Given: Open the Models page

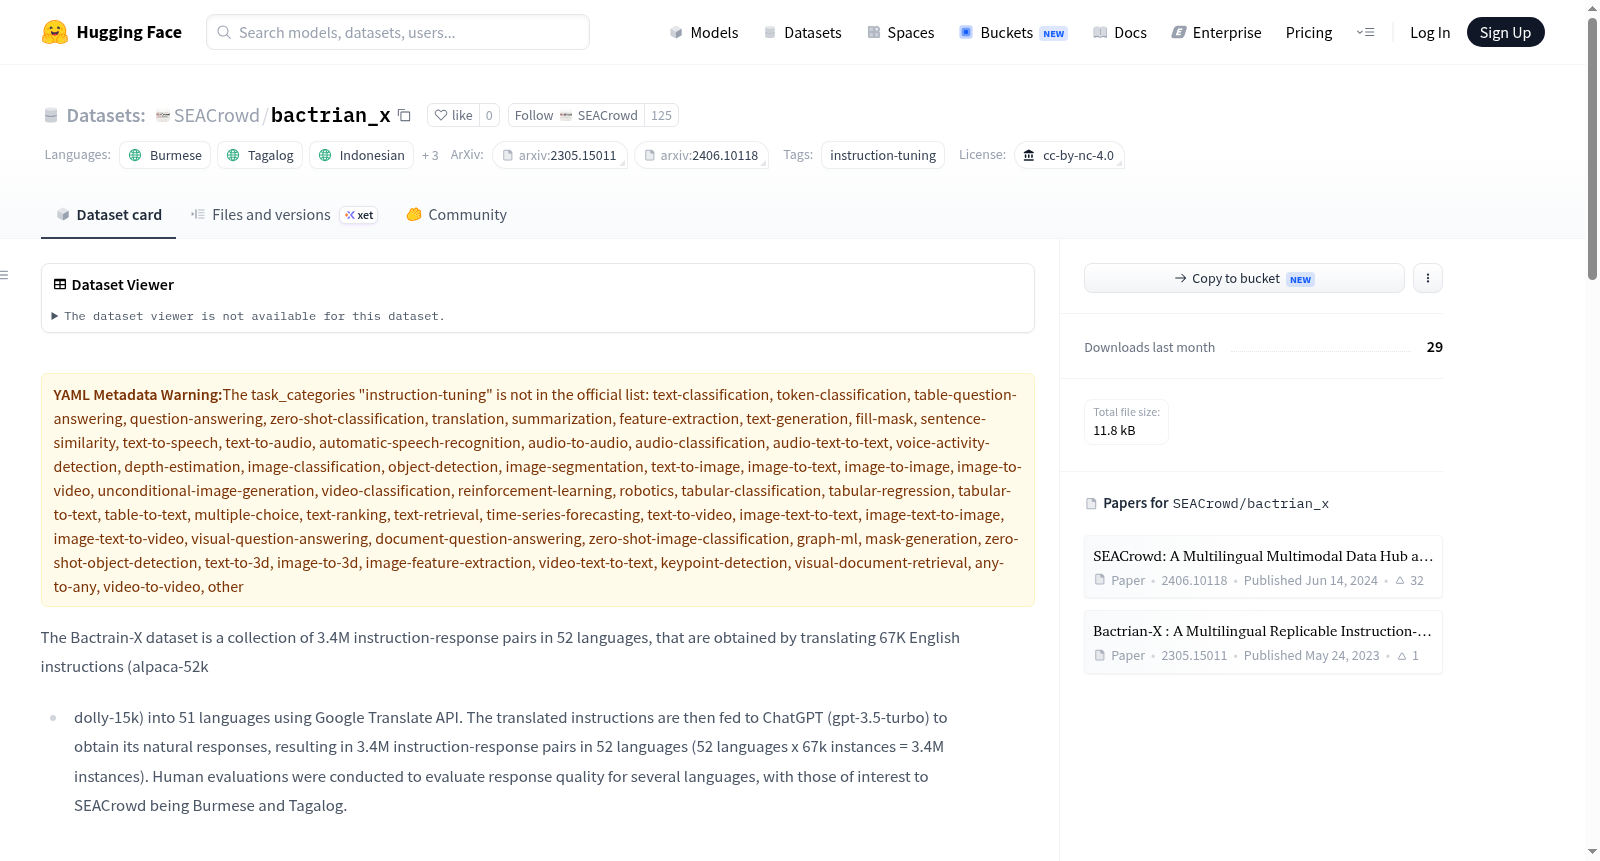Looking at the screenshot, I should [x=704, y=32].
